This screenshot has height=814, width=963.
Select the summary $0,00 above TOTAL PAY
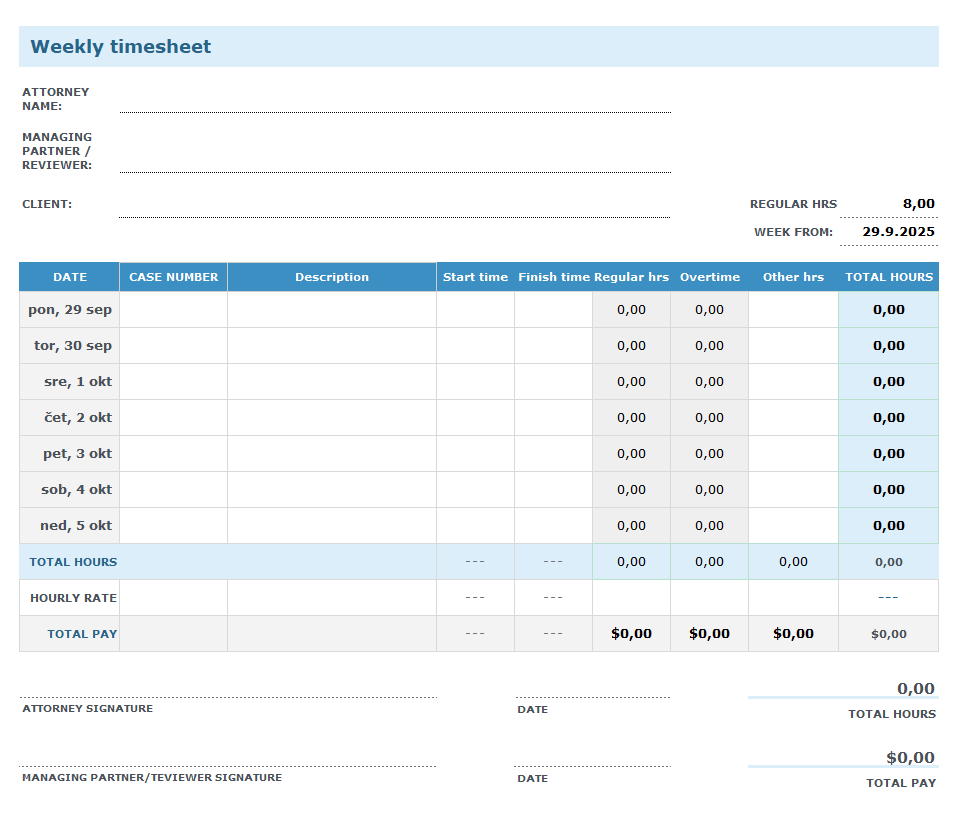click(x=910, y=757)
